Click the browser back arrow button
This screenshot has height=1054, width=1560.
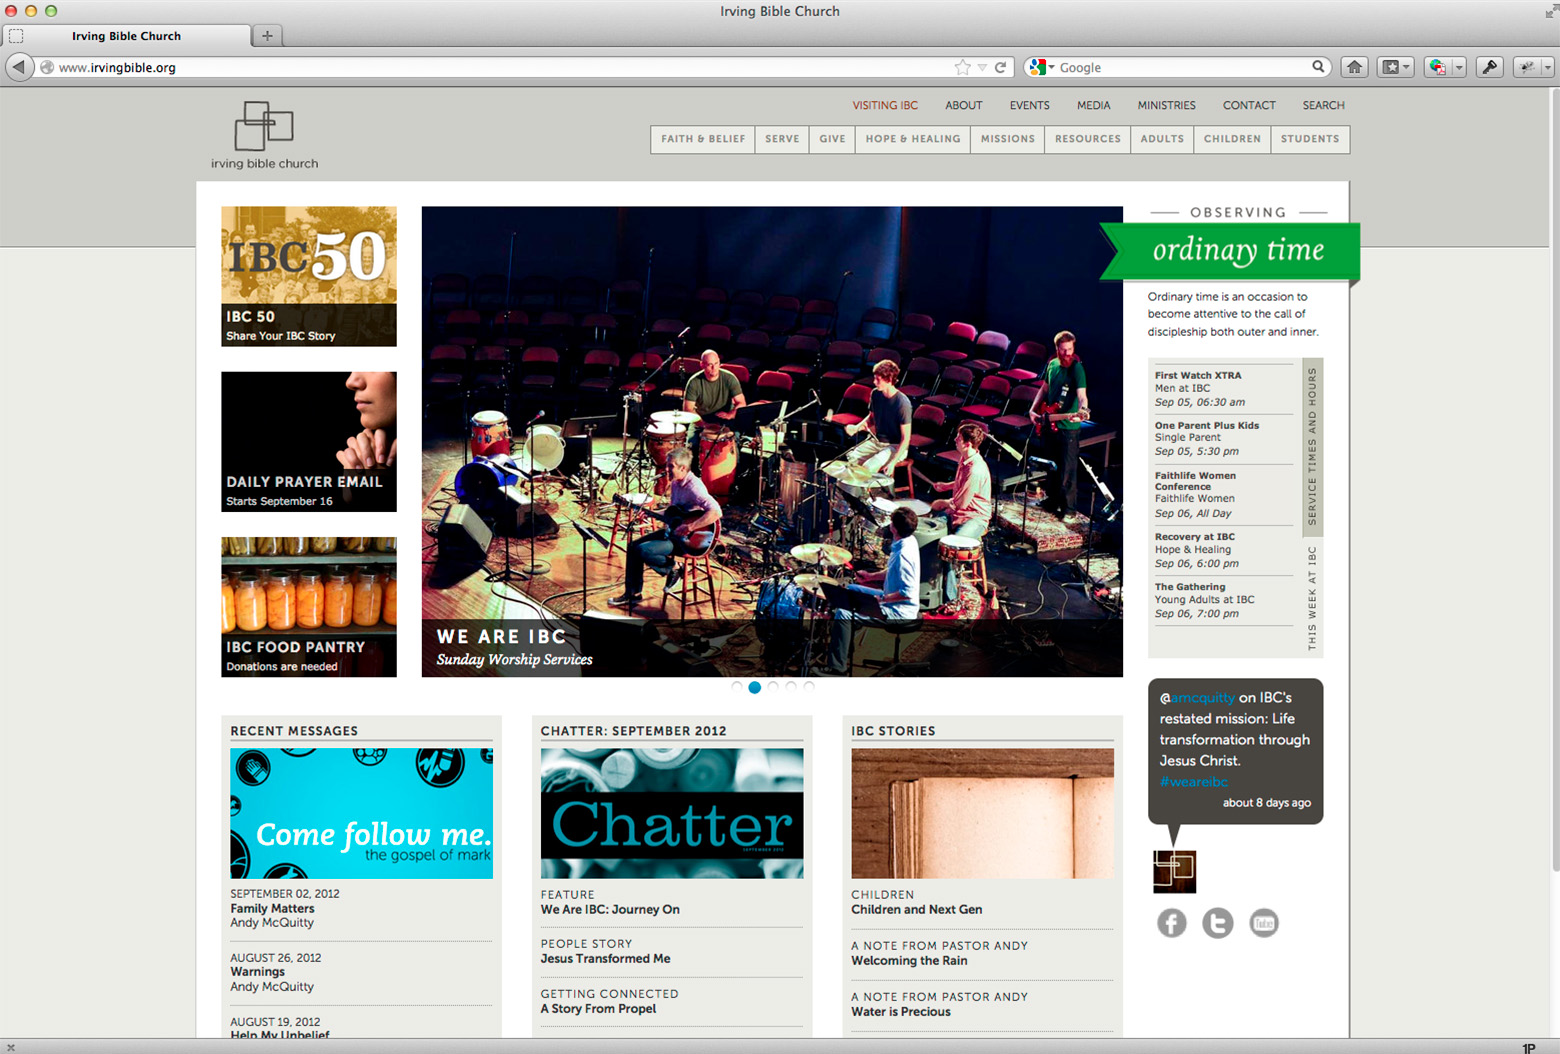pos(19,67)
